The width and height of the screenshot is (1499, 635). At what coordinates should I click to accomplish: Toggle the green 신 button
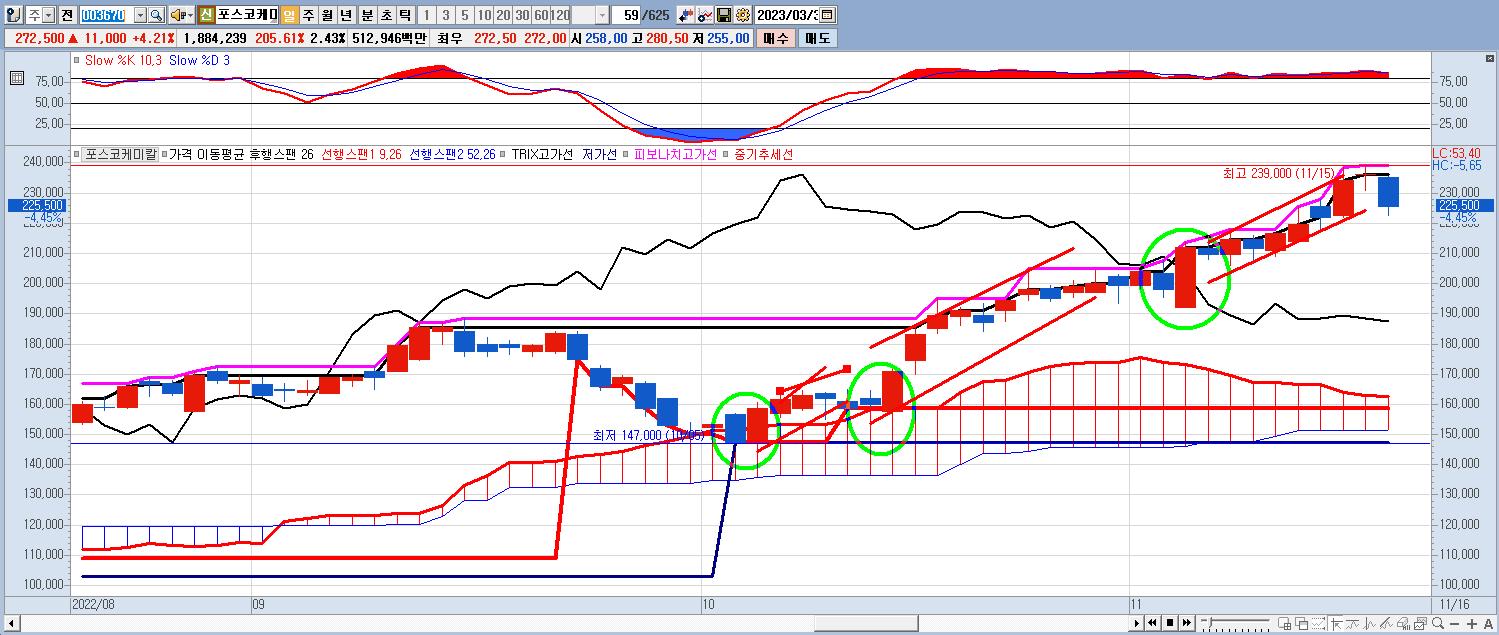(205, 15)
